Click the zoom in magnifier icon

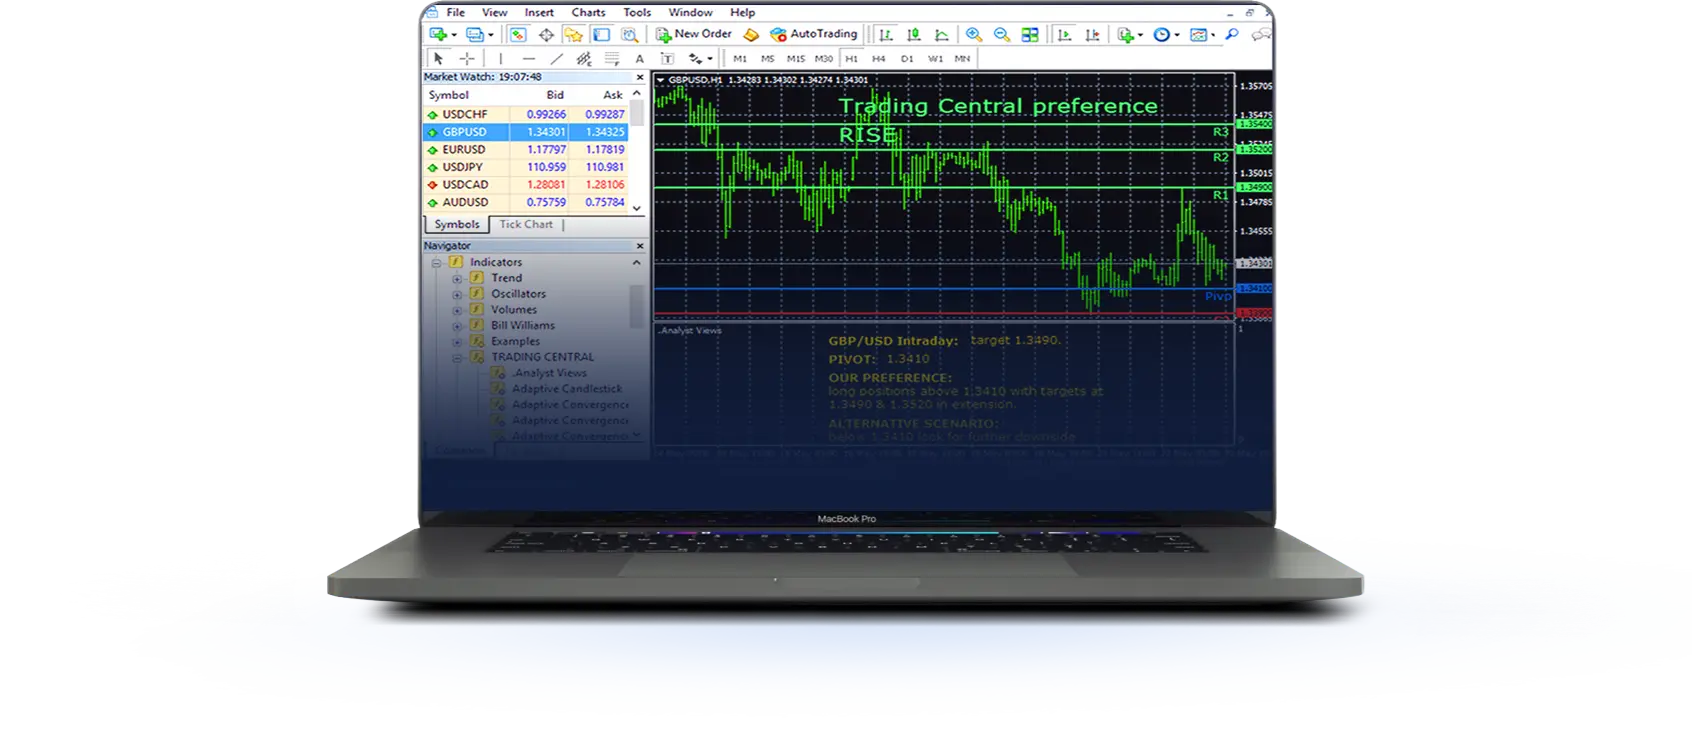(973, 35)
